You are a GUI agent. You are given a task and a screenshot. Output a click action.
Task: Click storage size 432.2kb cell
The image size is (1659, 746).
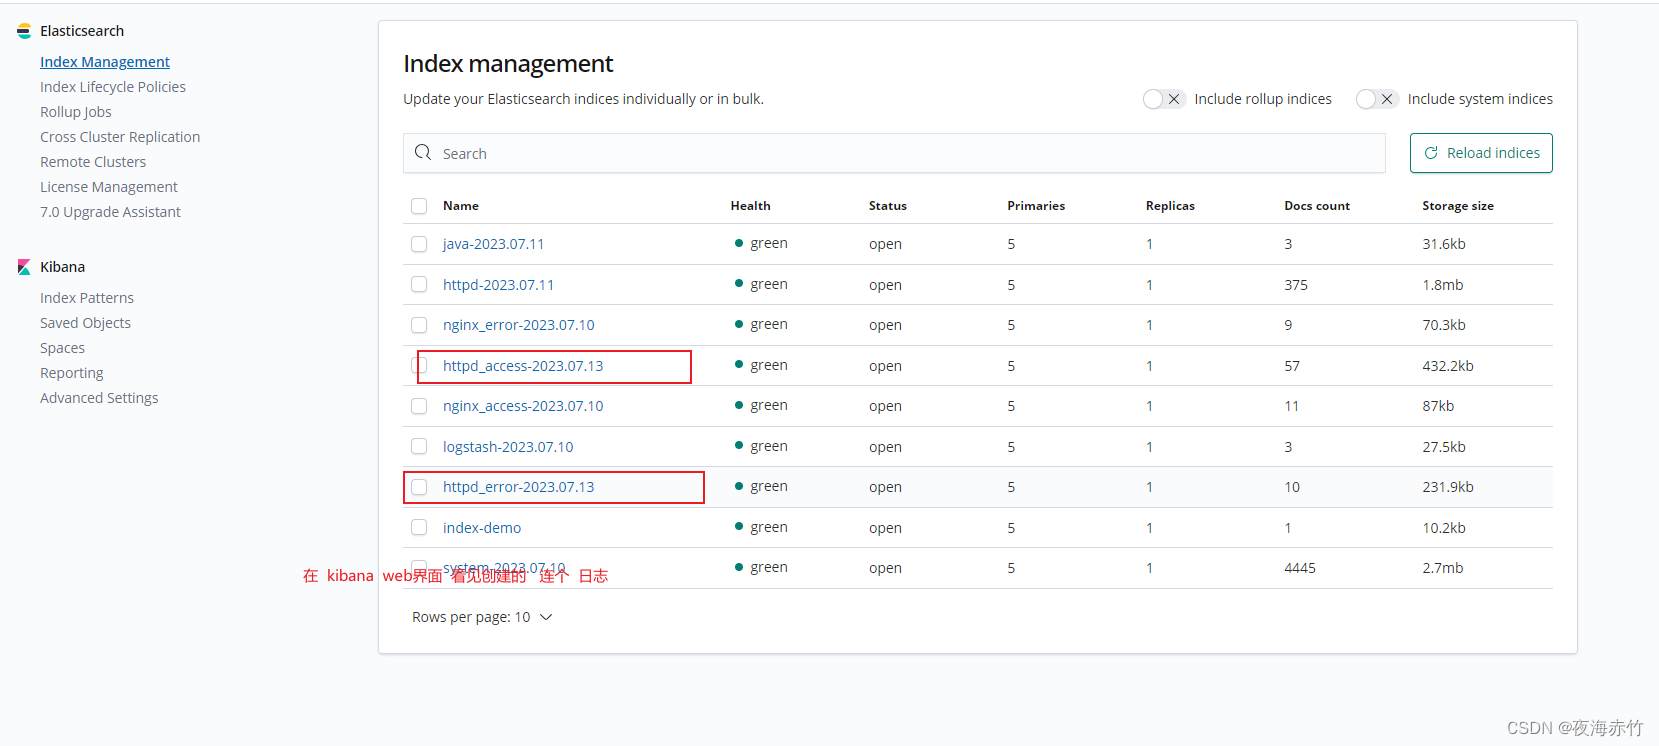tap(1448, 366)
